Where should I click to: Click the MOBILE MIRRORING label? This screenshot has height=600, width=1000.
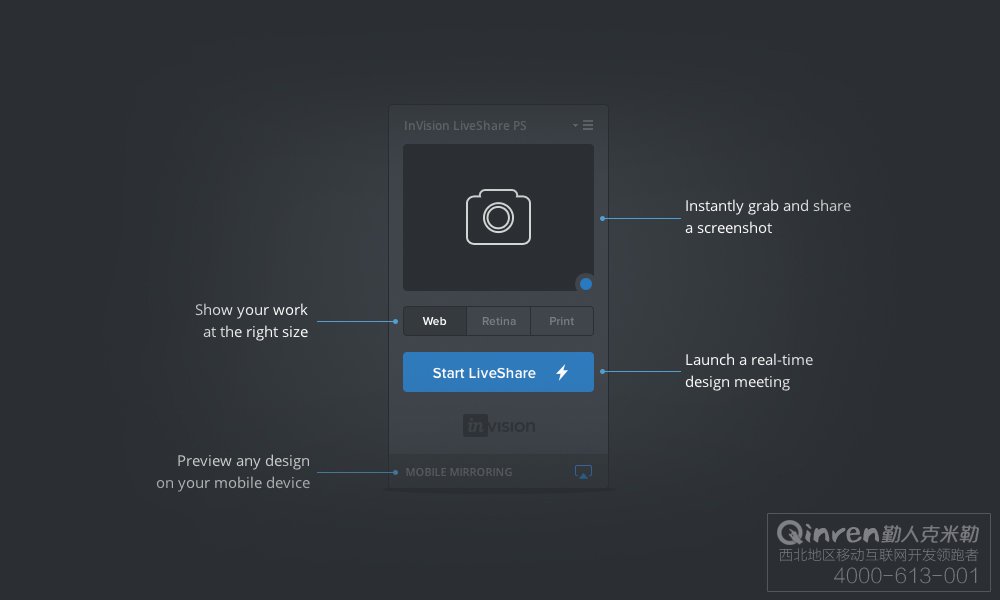point(459,472)
